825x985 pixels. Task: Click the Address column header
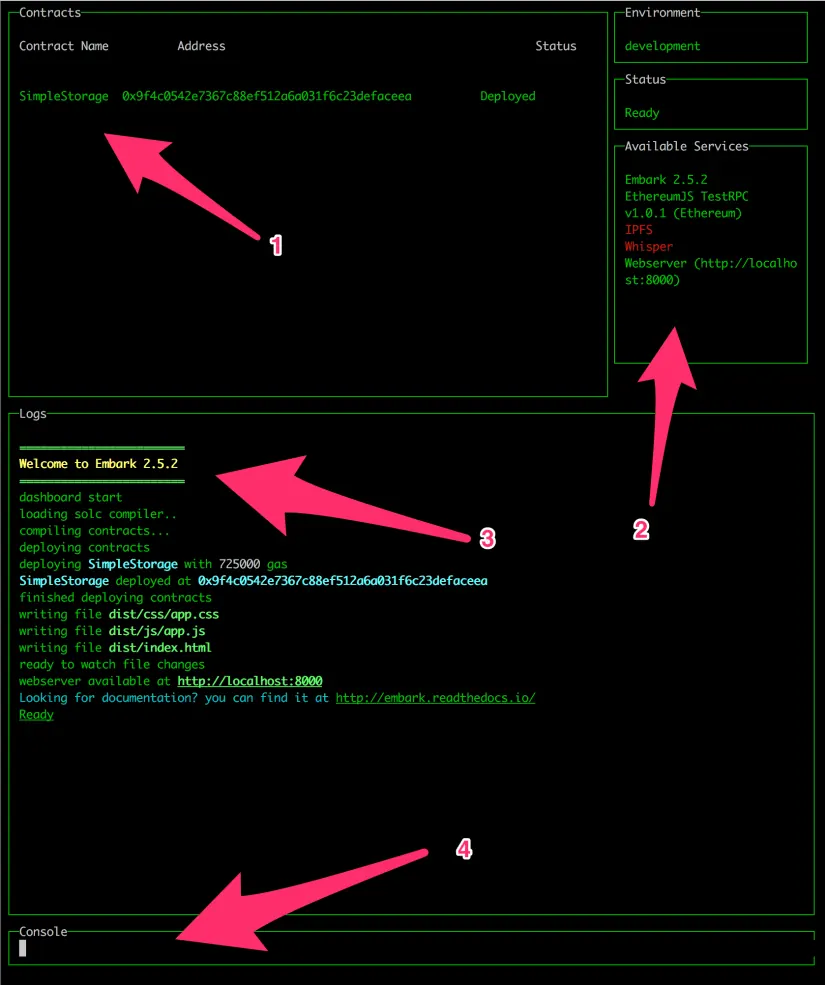tap(201, 46)
